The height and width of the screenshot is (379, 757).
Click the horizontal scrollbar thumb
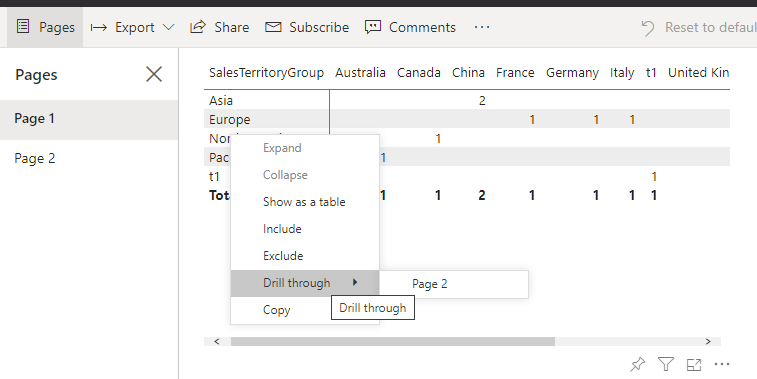[x=393, y=341]
